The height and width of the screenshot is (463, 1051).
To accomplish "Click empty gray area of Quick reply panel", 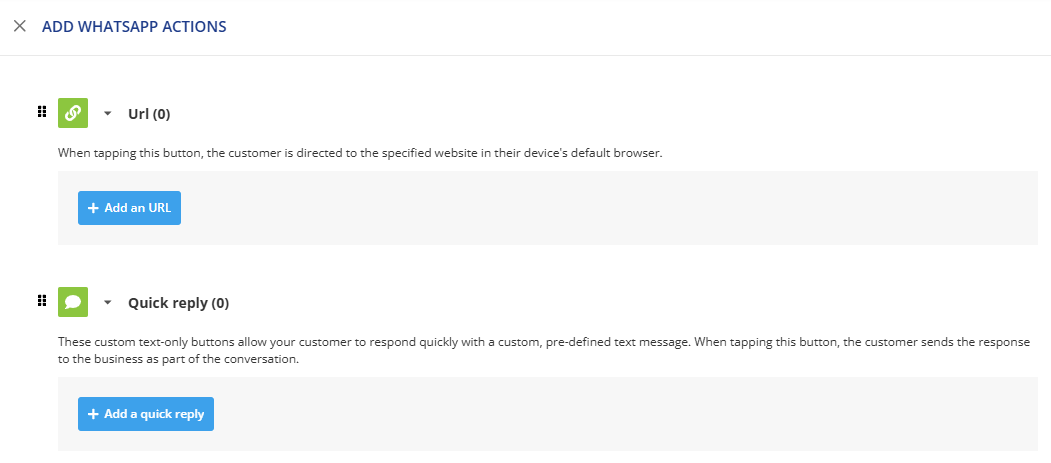I will (x=603, y=414).
